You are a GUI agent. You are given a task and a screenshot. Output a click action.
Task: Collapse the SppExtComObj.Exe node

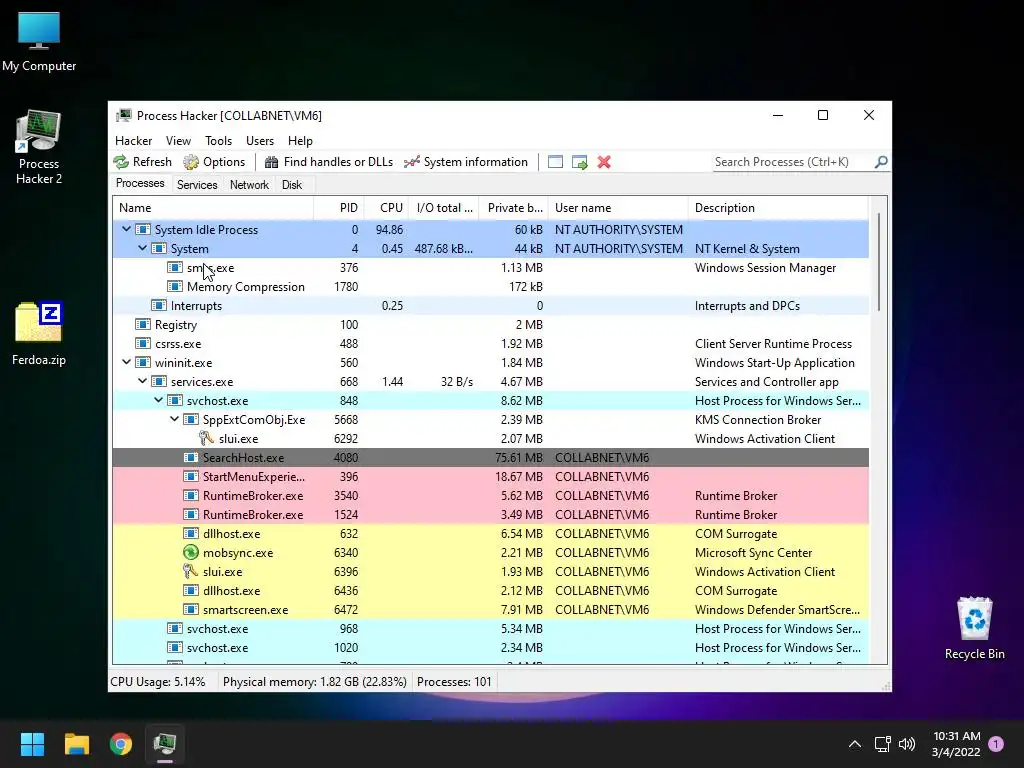[x=174, y=419]
